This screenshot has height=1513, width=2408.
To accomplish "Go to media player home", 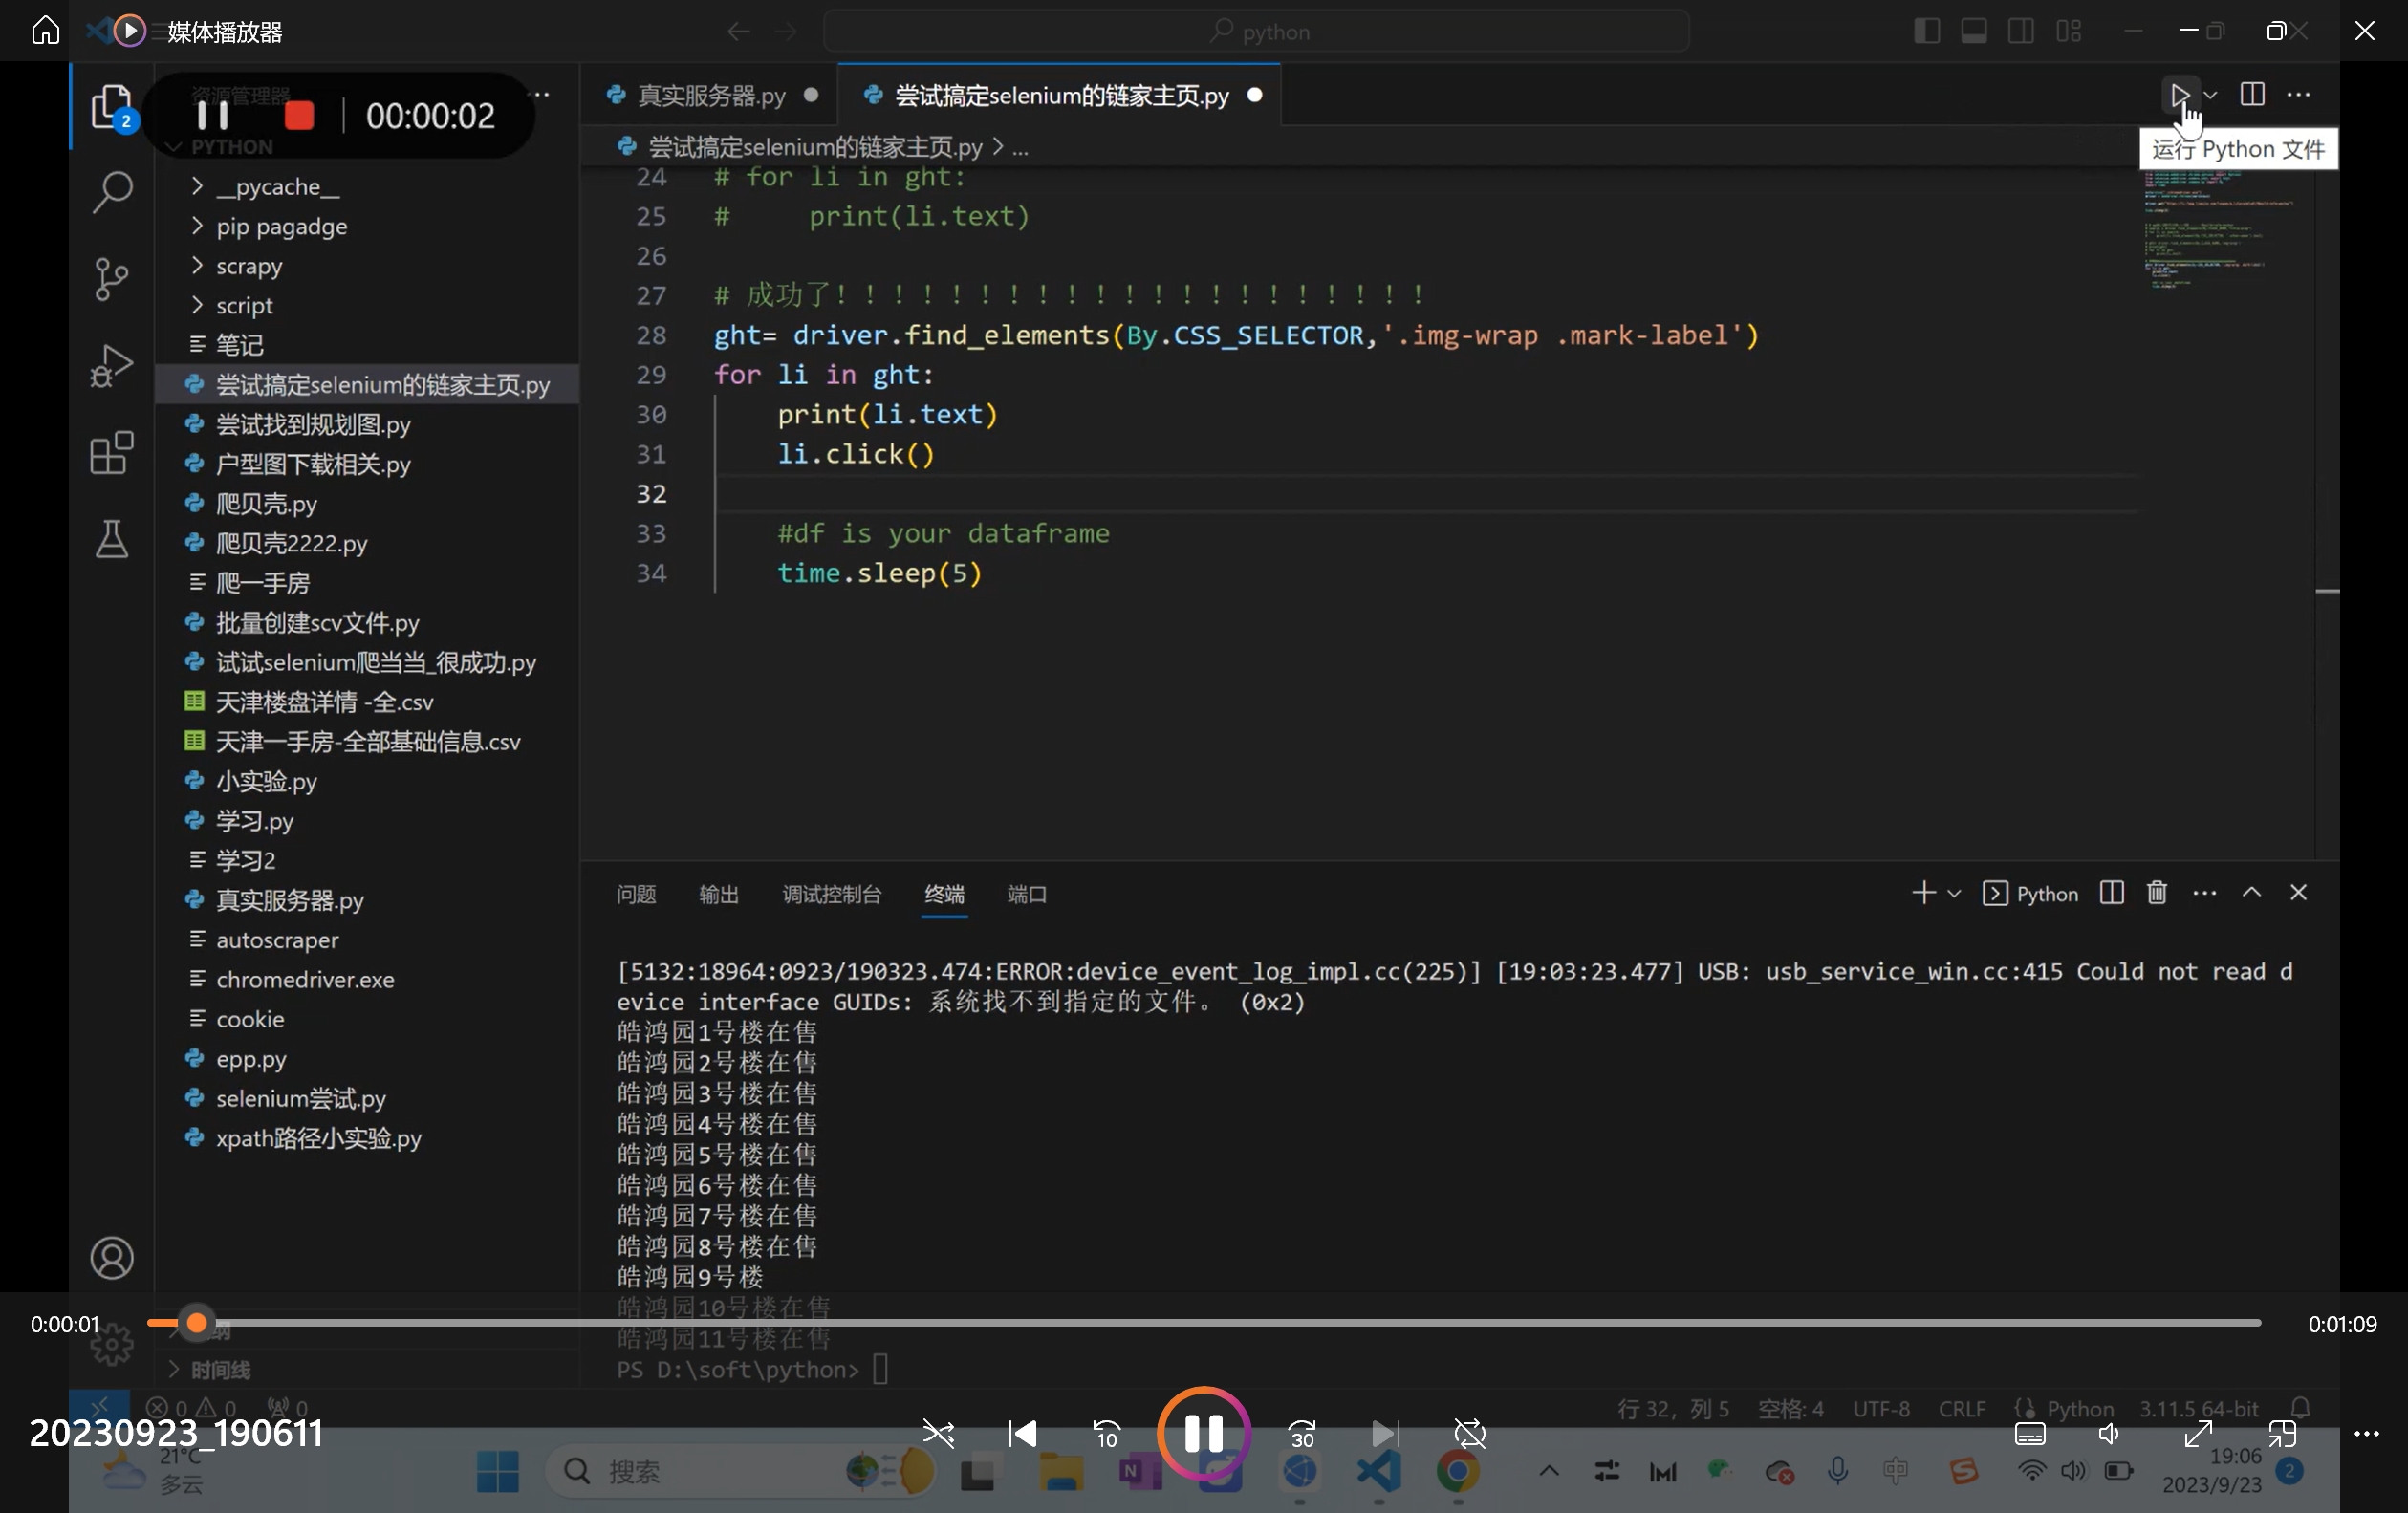I will 45,31.
